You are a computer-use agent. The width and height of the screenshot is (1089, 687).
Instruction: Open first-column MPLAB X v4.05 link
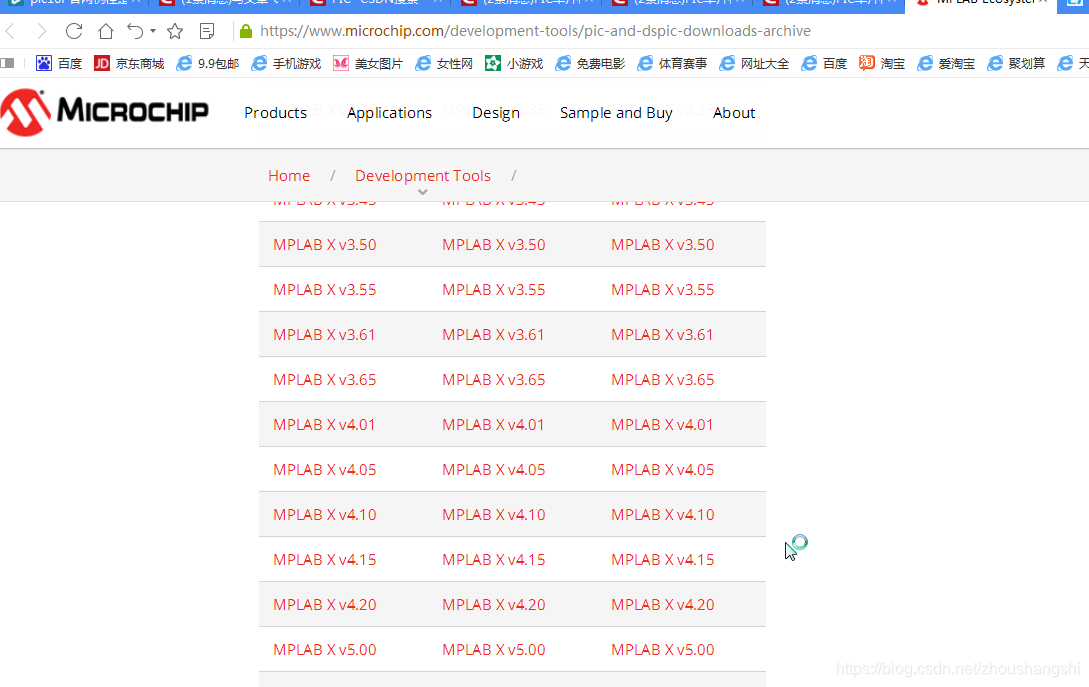[324, 470]
